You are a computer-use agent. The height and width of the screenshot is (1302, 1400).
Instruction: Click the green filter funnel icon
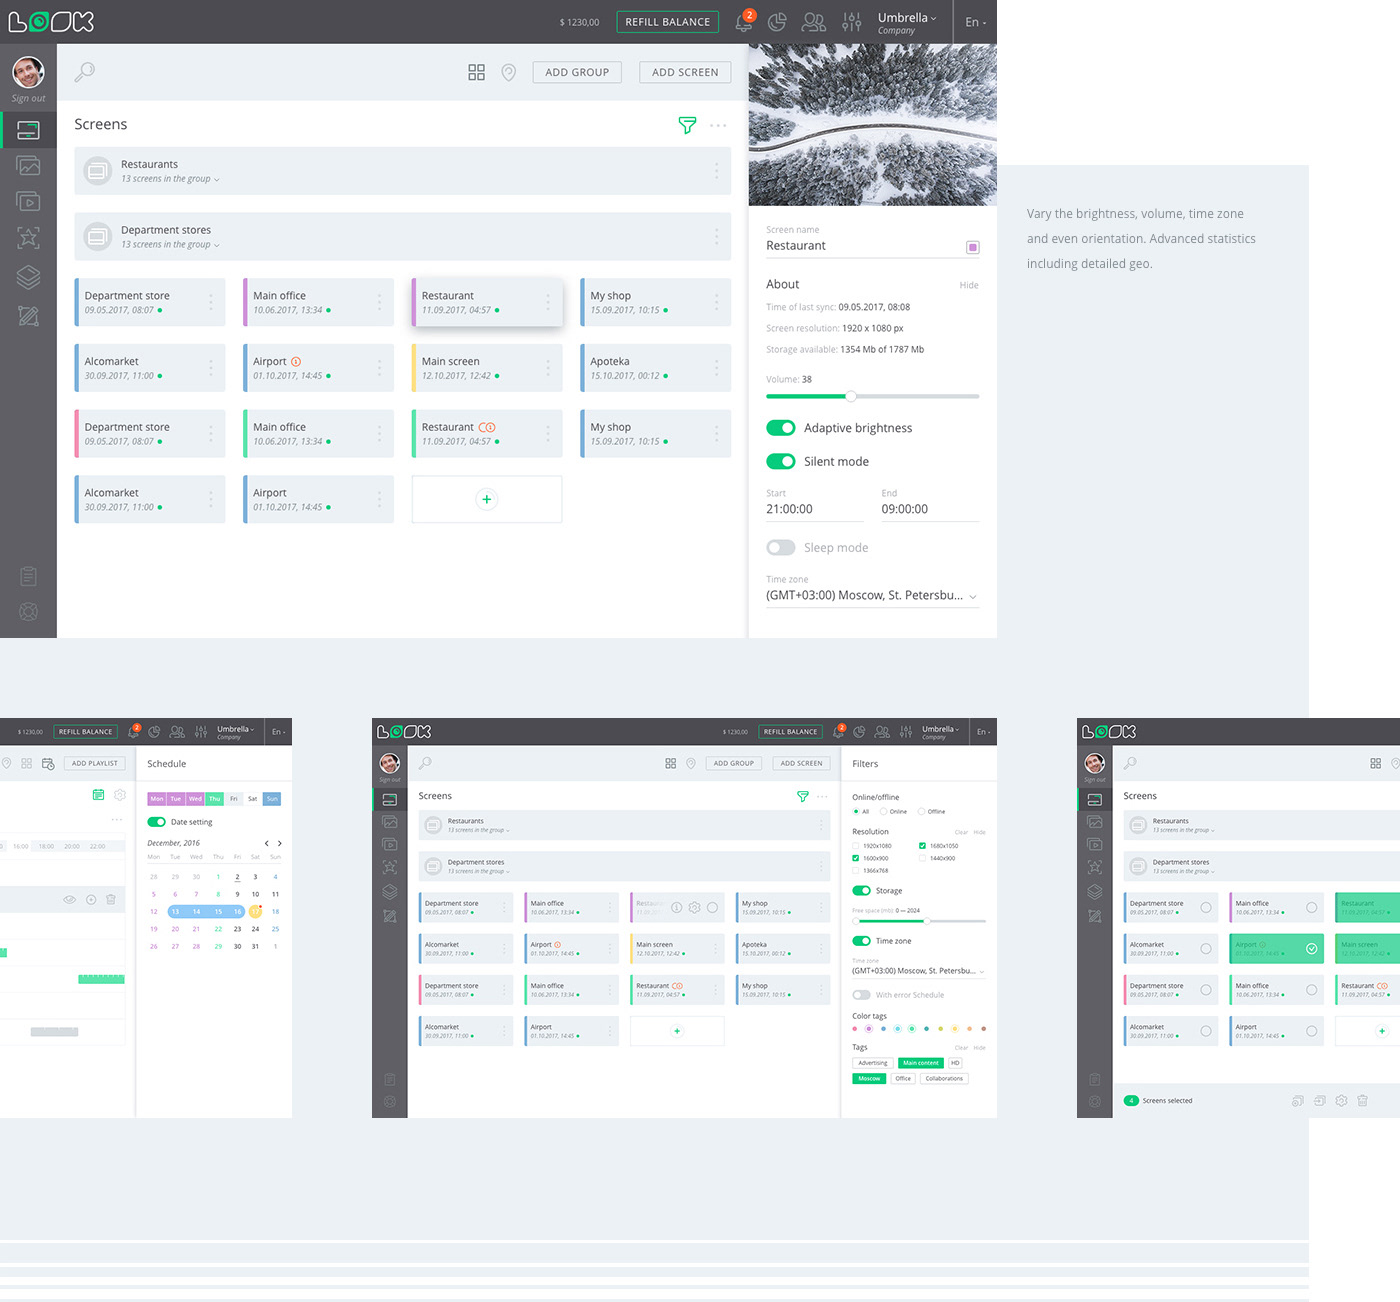click(x=687, y=125)
